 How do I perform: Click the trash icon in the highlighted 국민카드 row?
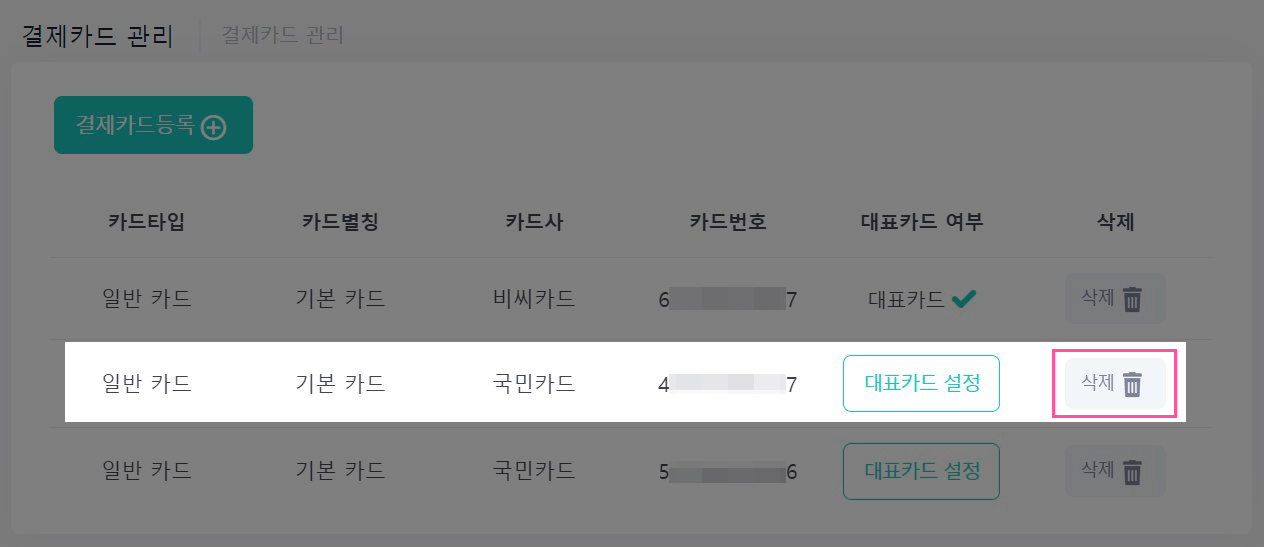pos(1132,384)
